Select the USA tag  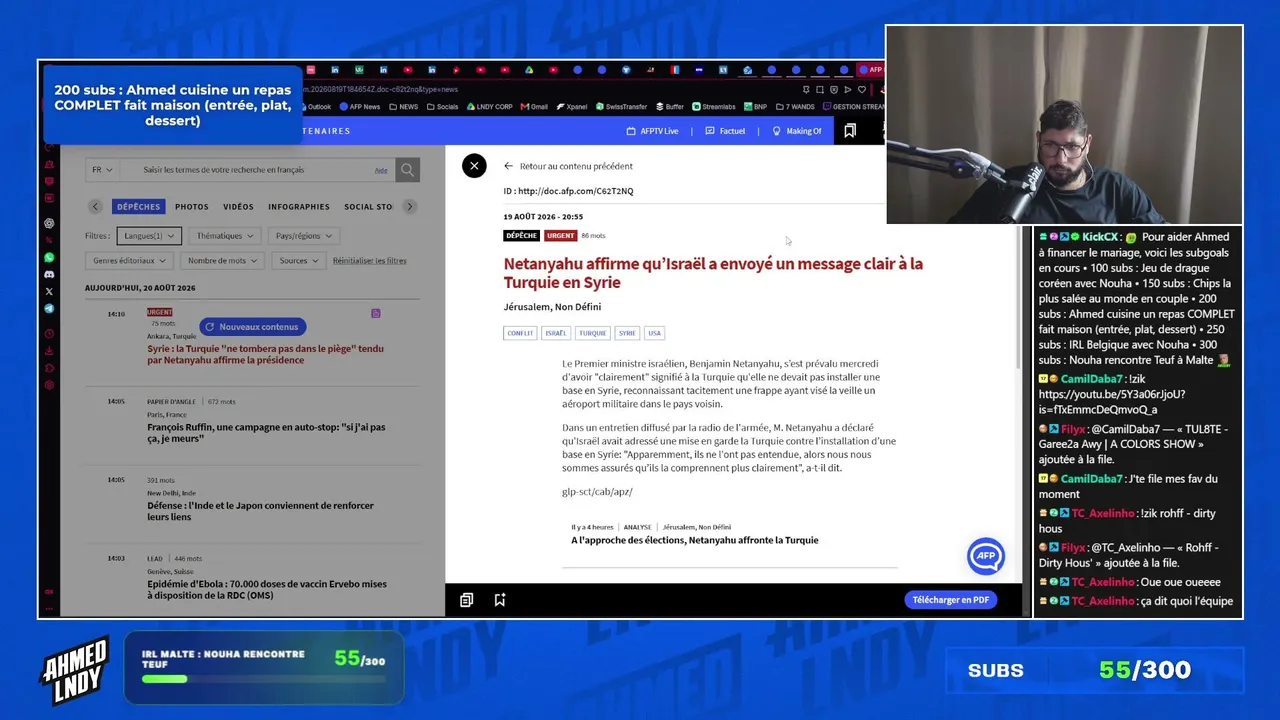654,333
